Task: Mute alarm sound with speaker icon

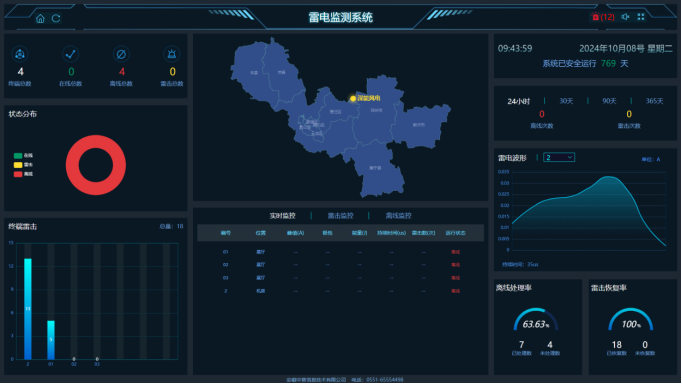Action: pyautogui.click(x=625, y=17)
